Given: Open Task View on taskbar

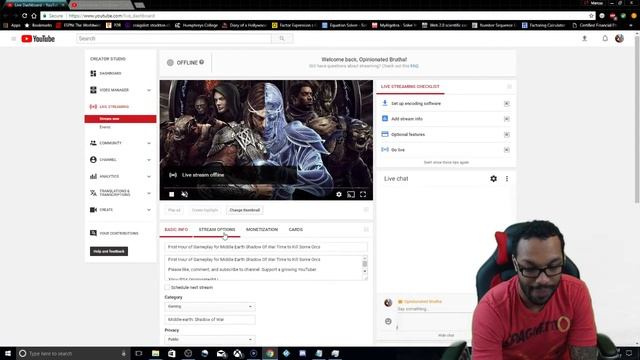Looking at the screenshot, I should coord(139,353).
